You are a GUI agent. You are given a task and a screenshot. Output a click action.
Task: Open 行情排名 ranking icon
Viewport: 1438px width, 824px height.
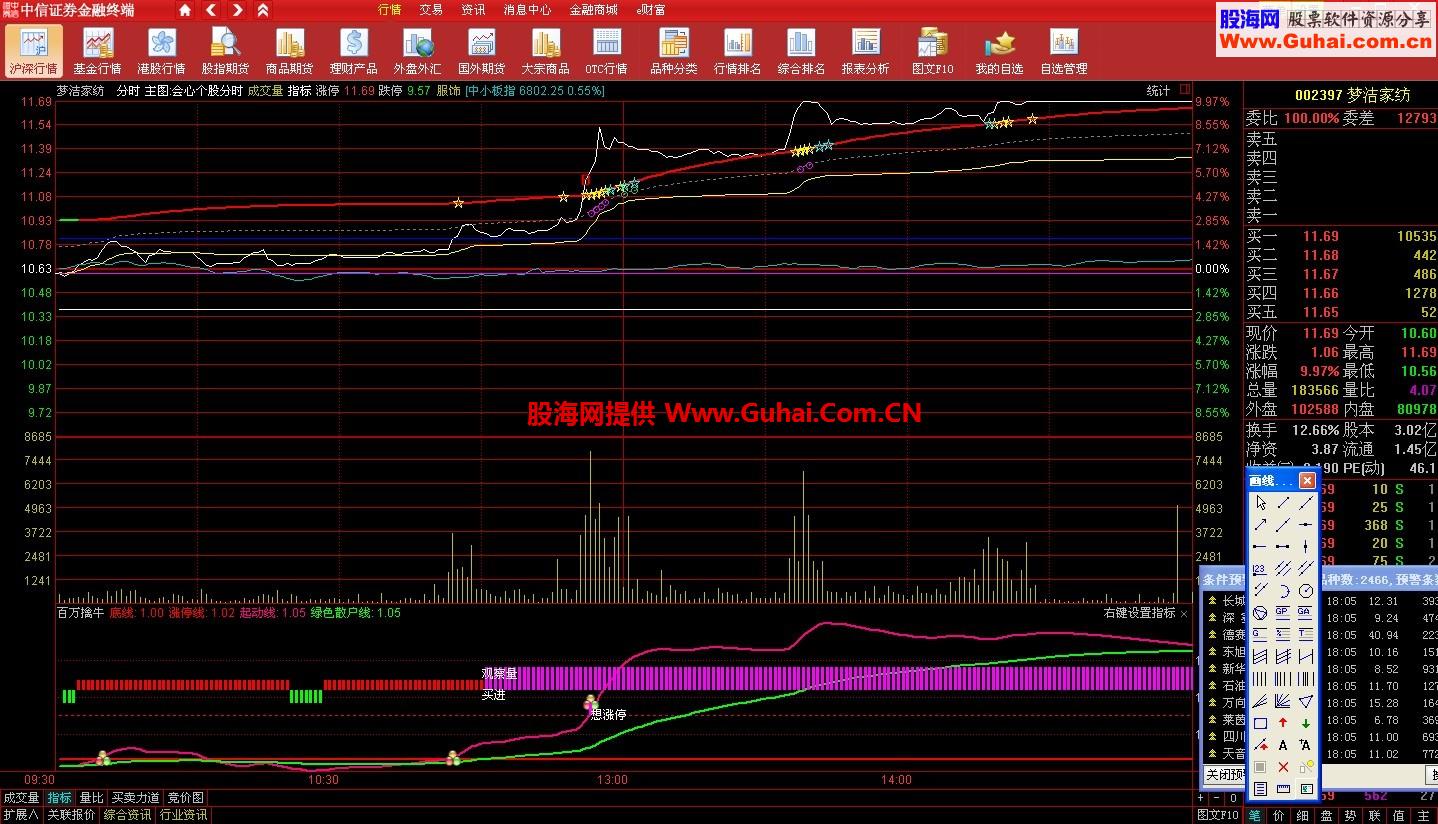click(737, 51)
